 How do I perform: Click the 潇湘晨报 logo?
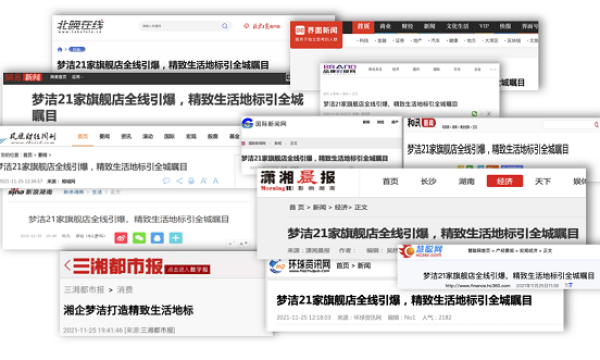(298, 181)
